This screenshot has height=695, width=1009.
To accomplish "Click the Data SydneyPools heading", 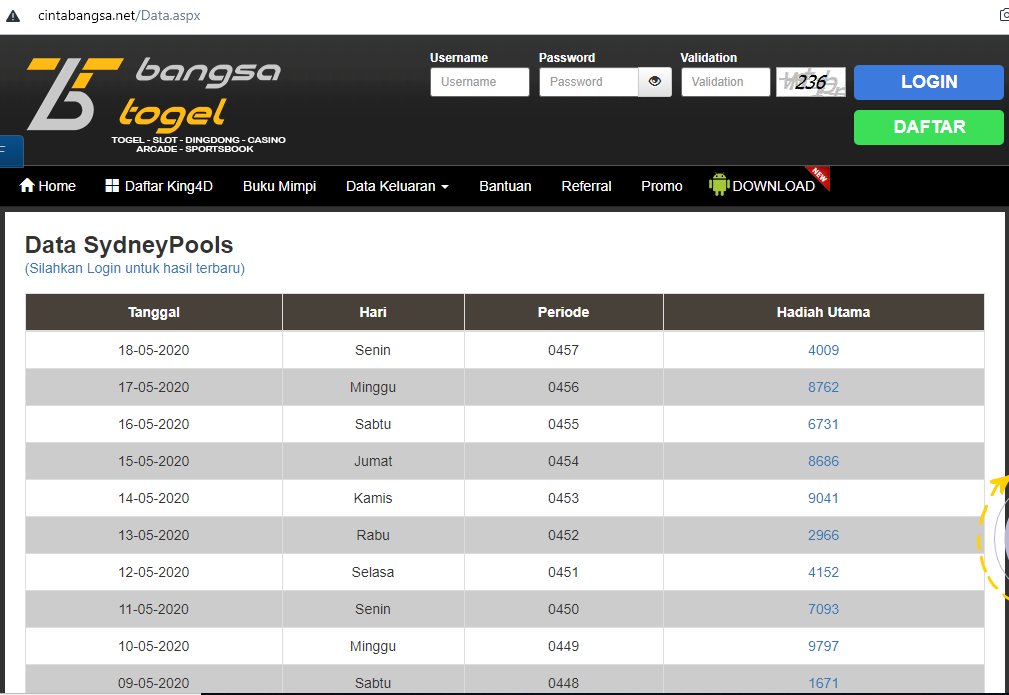I will coord(129,245).
